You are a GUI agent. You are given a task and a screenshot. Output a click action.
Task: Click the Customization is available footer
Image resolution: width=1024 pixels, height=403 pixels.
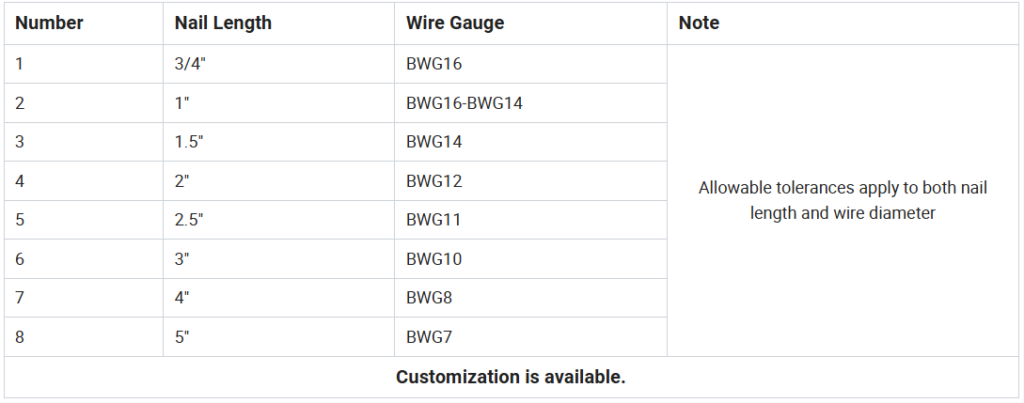[511, 377]
